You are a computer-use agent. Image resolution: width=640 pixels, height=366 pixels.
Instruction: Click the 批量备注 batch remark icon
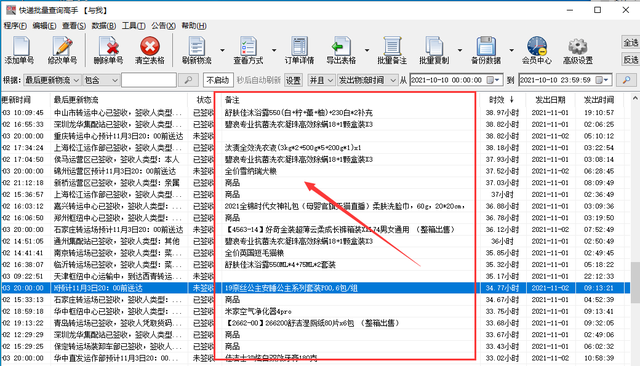[392, 50]
